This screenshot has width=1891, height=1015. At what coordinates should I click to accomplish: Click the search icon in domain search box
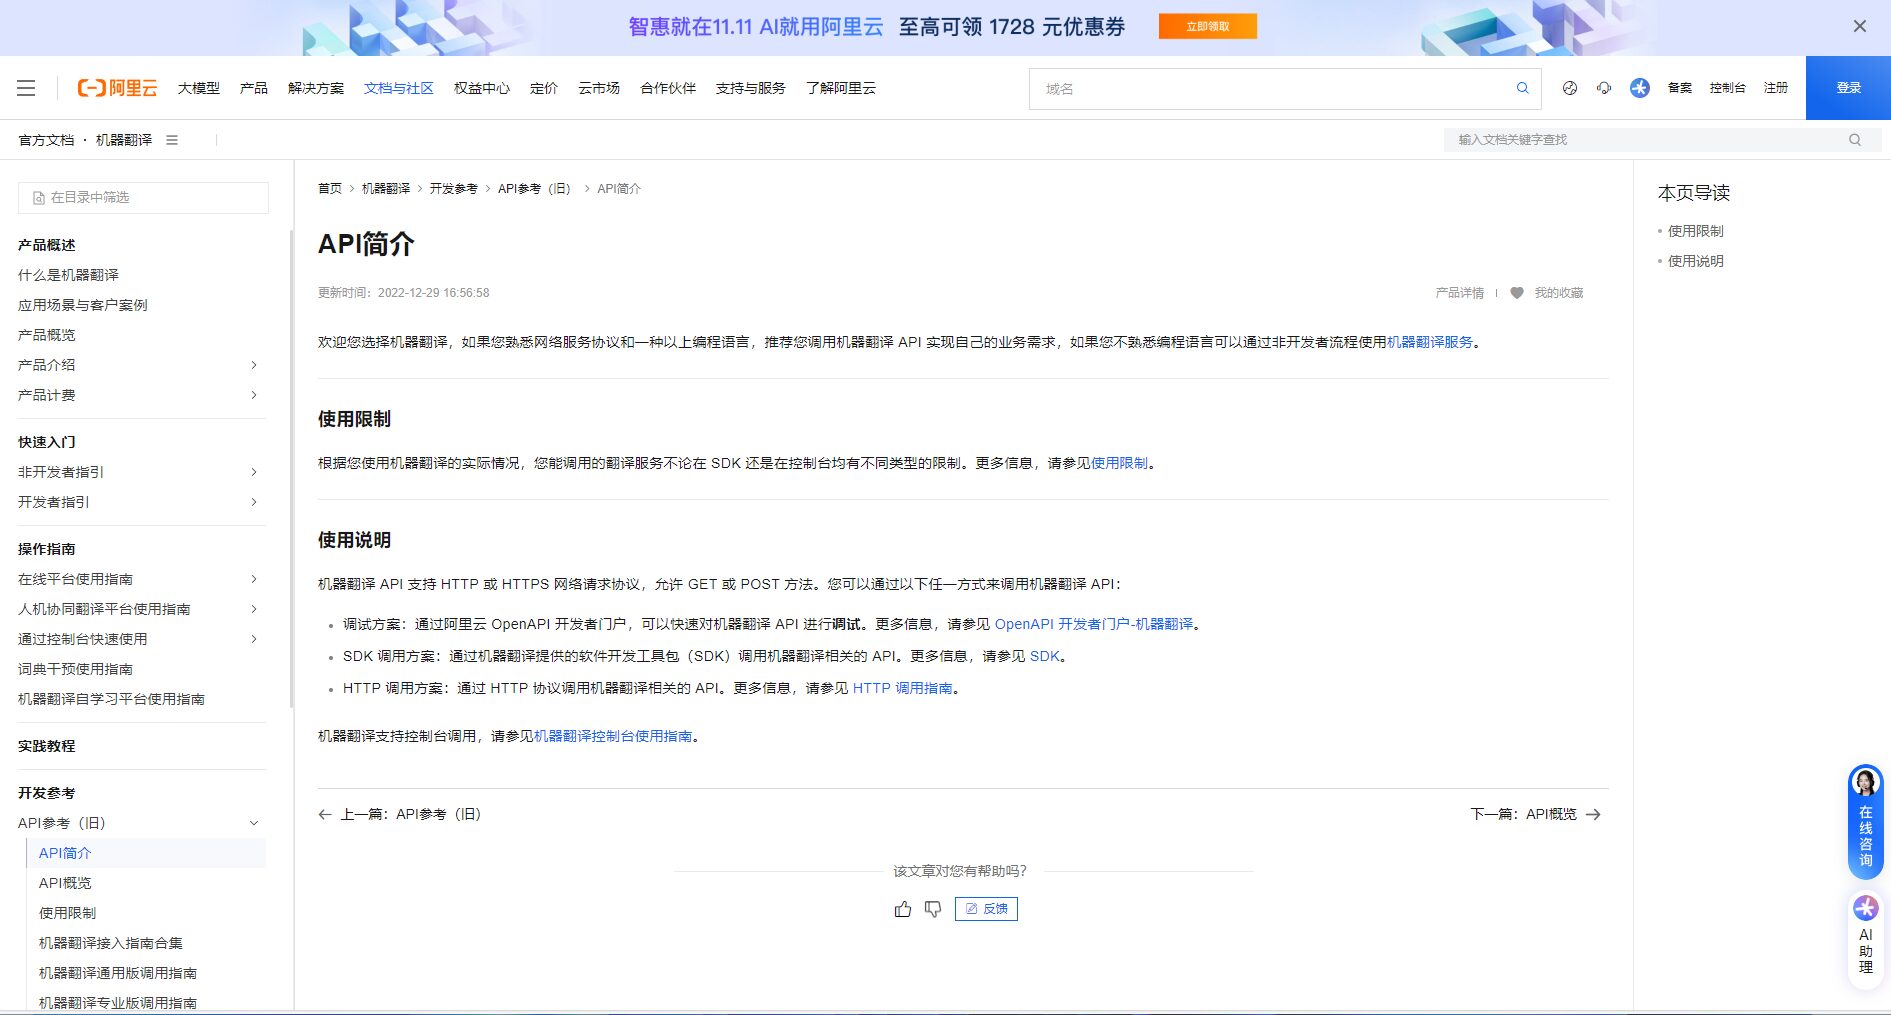[1523, 88]
